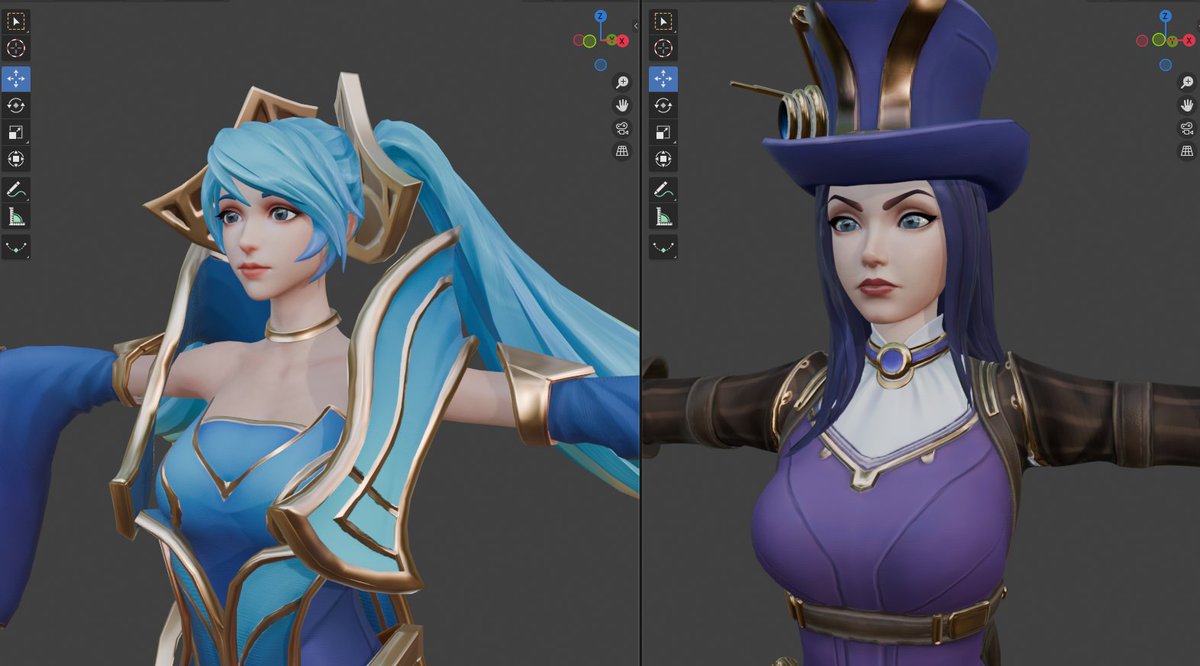Screen dimensions: 1200x666
Task: Click the green Y axis in right gizmo
Action: [1172, 41]
